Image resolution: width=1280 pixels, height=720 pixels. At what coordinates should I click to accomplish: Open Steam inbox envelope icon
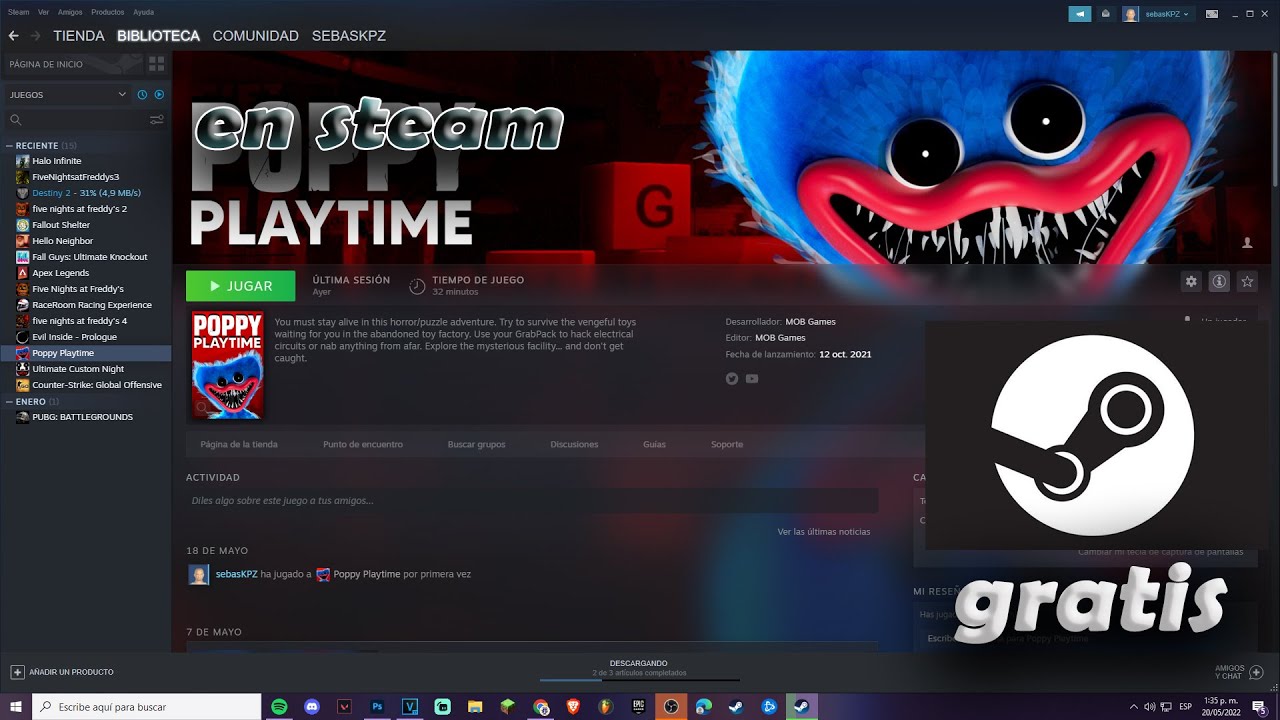click(x=1106, y=14)
